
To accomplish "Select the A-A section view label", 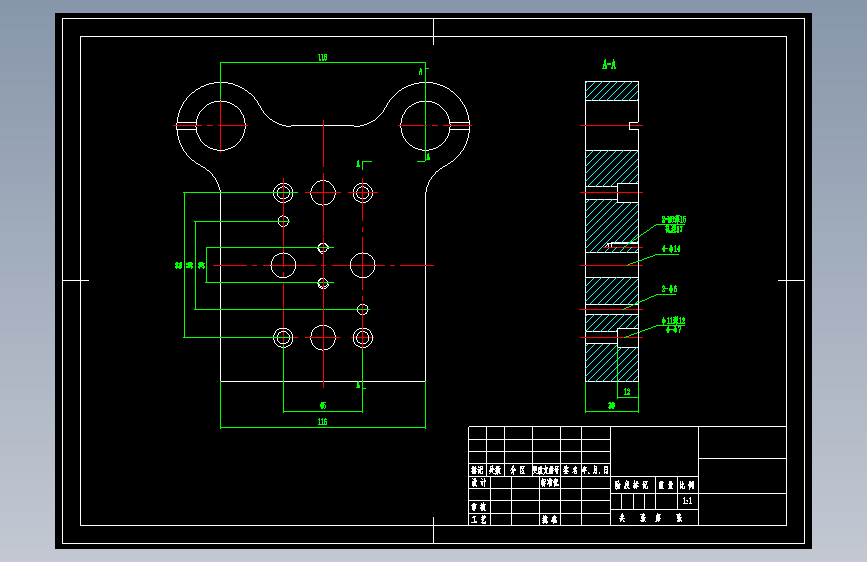I will (609, 65).
